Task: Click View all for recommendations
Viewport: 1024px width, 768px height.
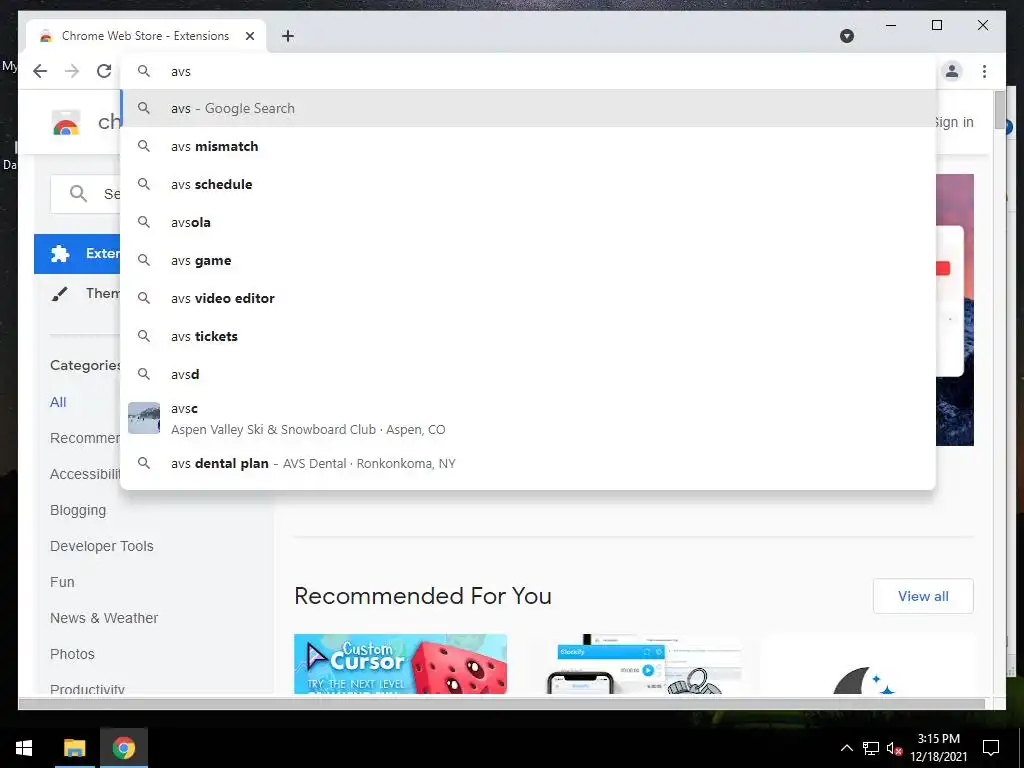Action: [923, 596]
